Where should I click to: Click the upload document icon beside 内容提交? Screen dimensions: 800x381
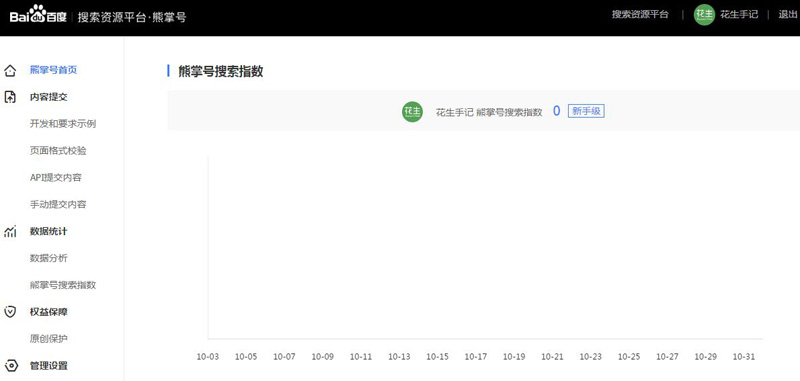(x=10, y=97)
